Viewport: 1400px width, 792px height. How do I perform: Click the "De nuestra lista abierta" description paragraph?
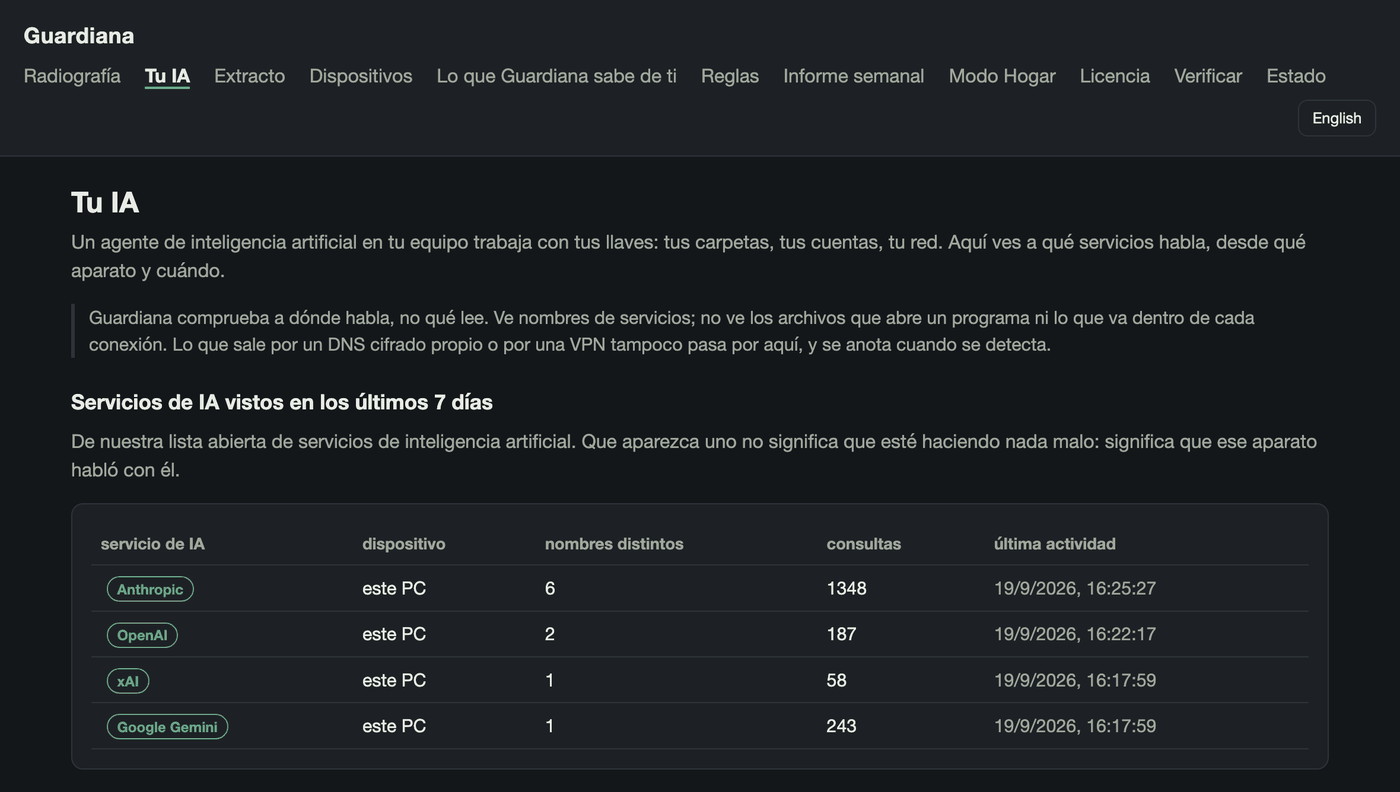pos(694,455)
